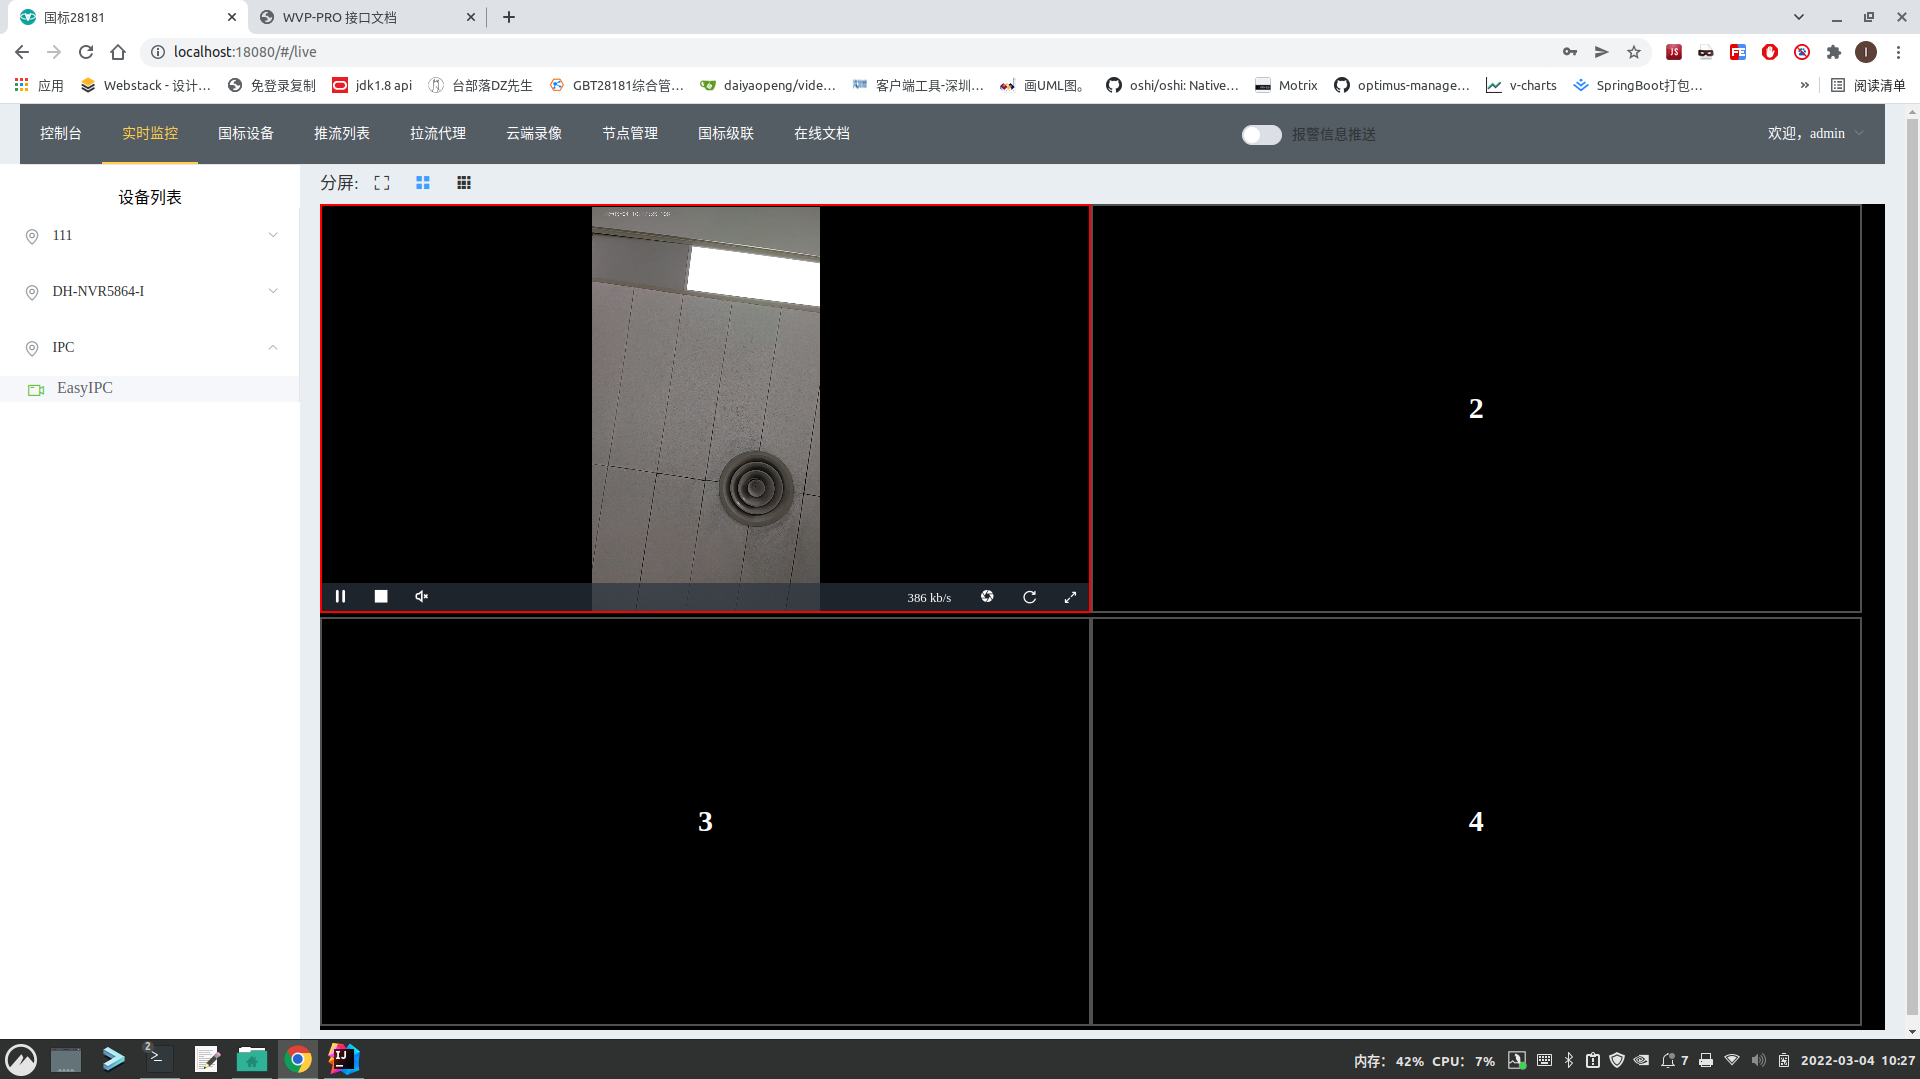Viewport: 1920px width, 1079px height.
Task: Open the saved passwords key icon
Action: 1570,52
